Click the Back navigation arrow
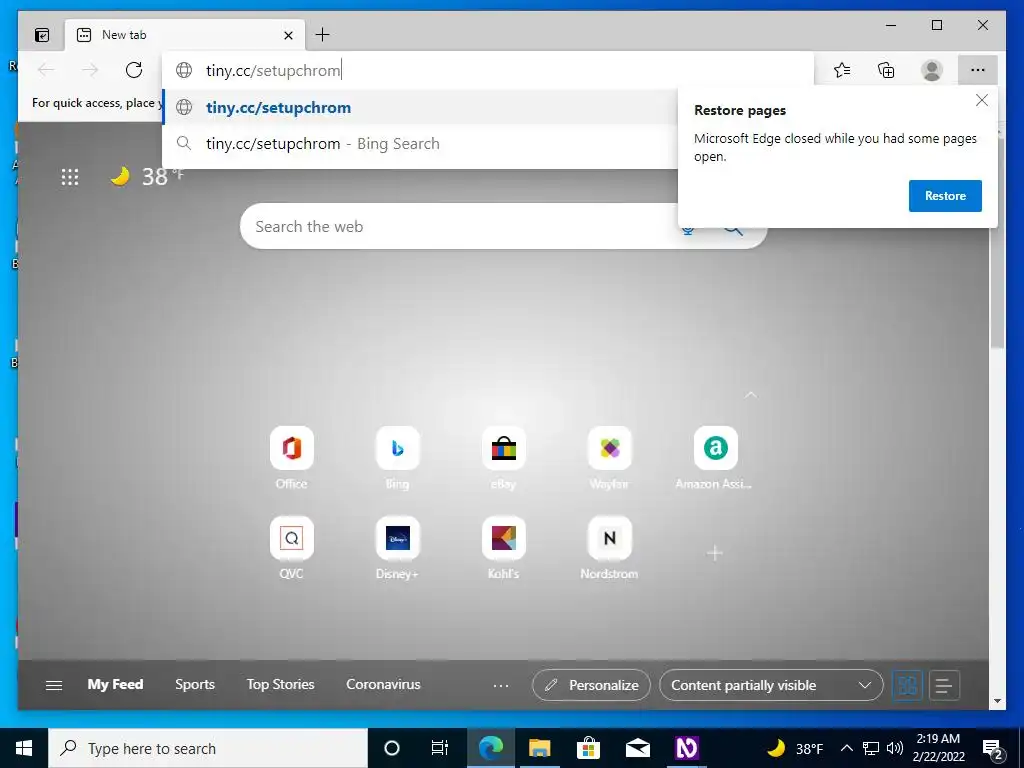This screenshot has width=1024, height=768. (x=46, y=70)
